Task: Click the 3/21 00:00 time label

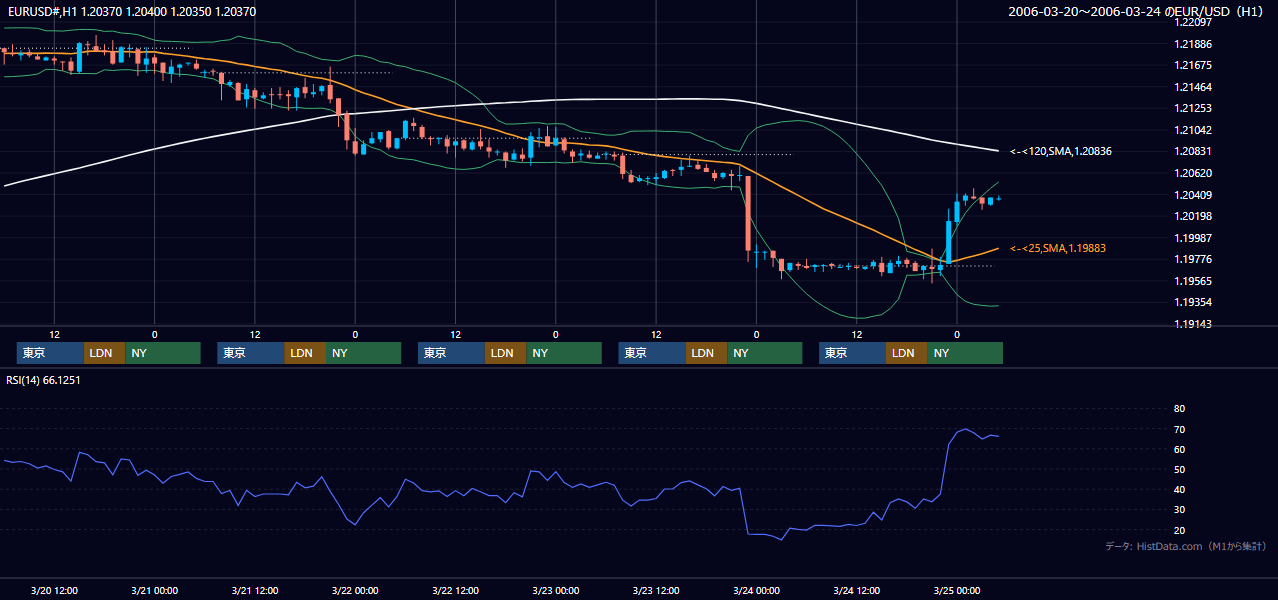Action: (x=154, y=590)
